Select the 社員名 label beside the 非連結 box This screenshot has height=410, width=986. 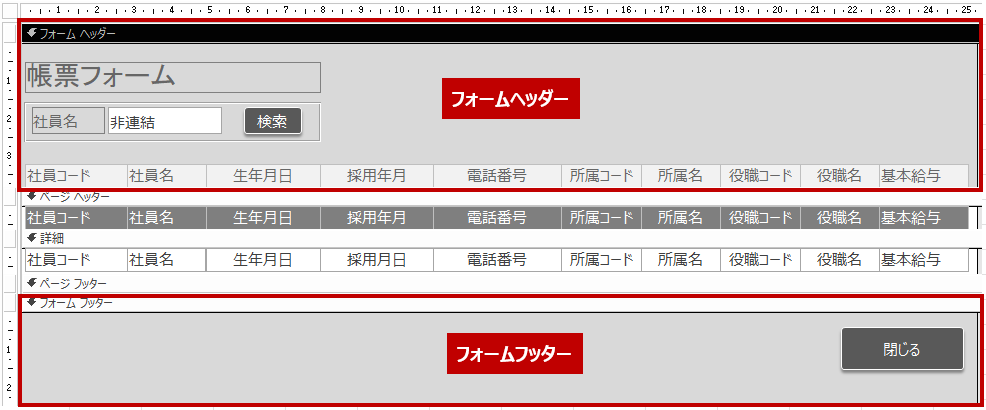click(68, 121)
